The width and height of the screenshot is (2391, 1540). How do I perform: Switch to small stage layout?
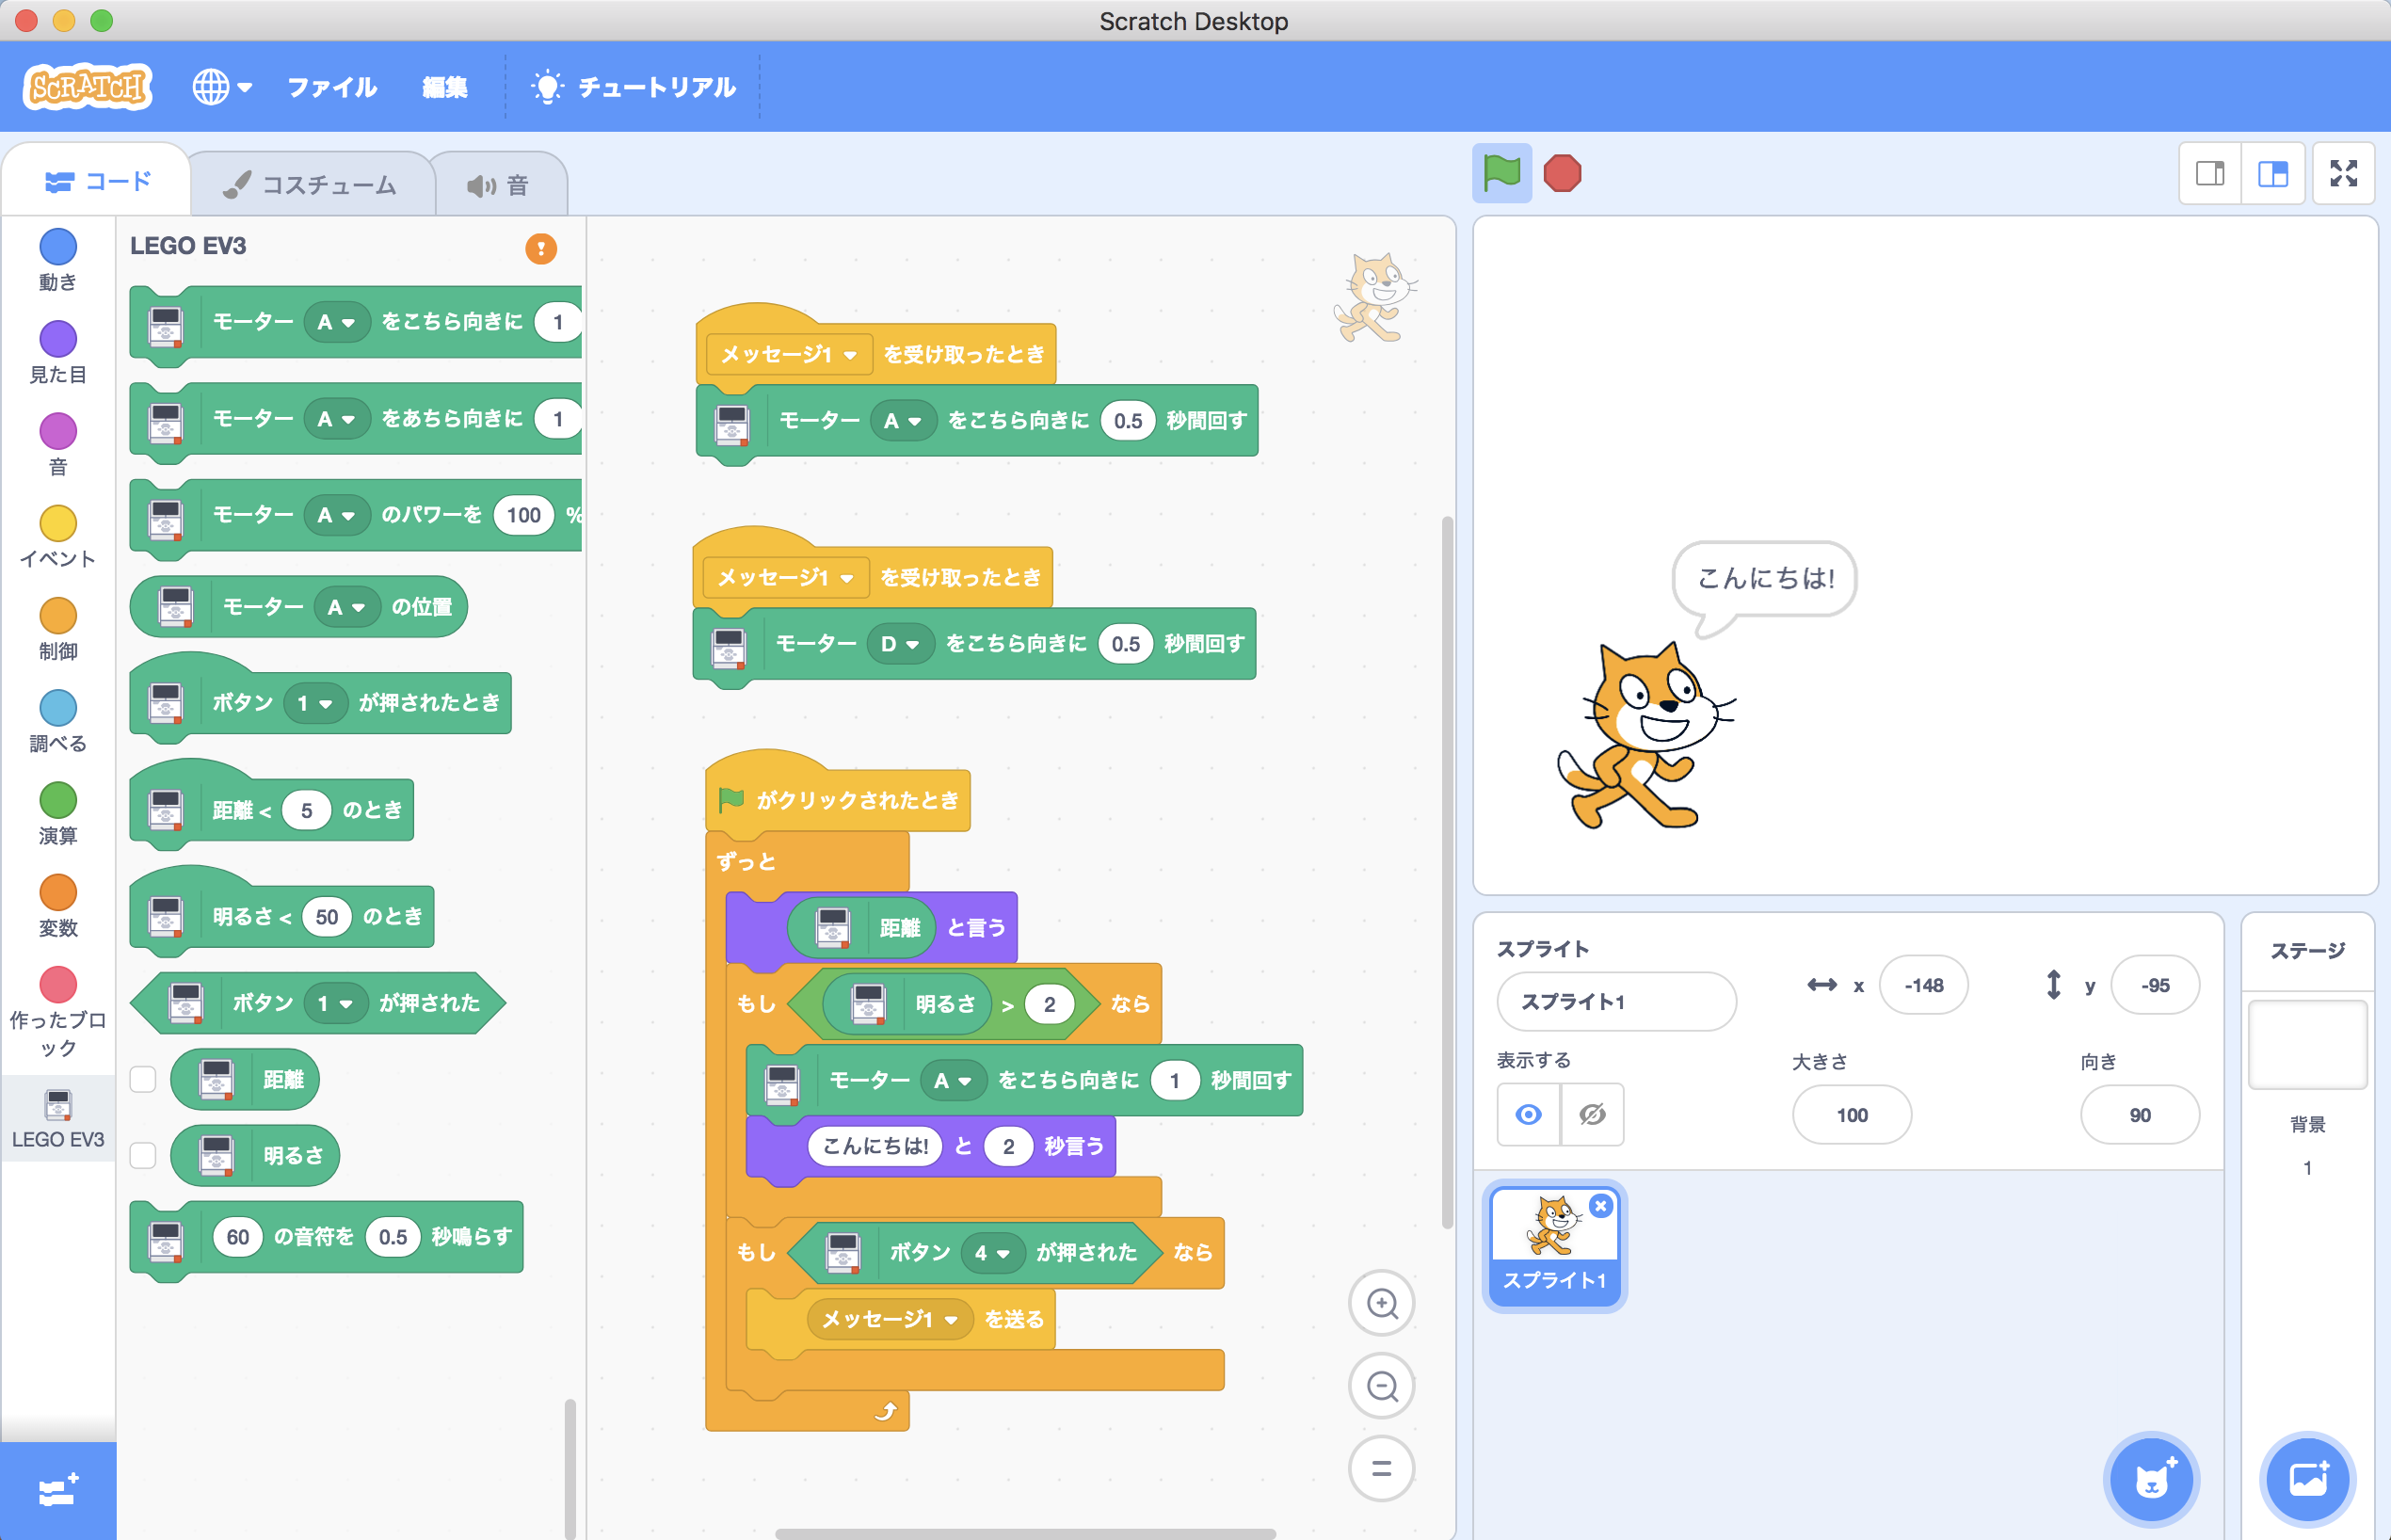click(2210, 173)
